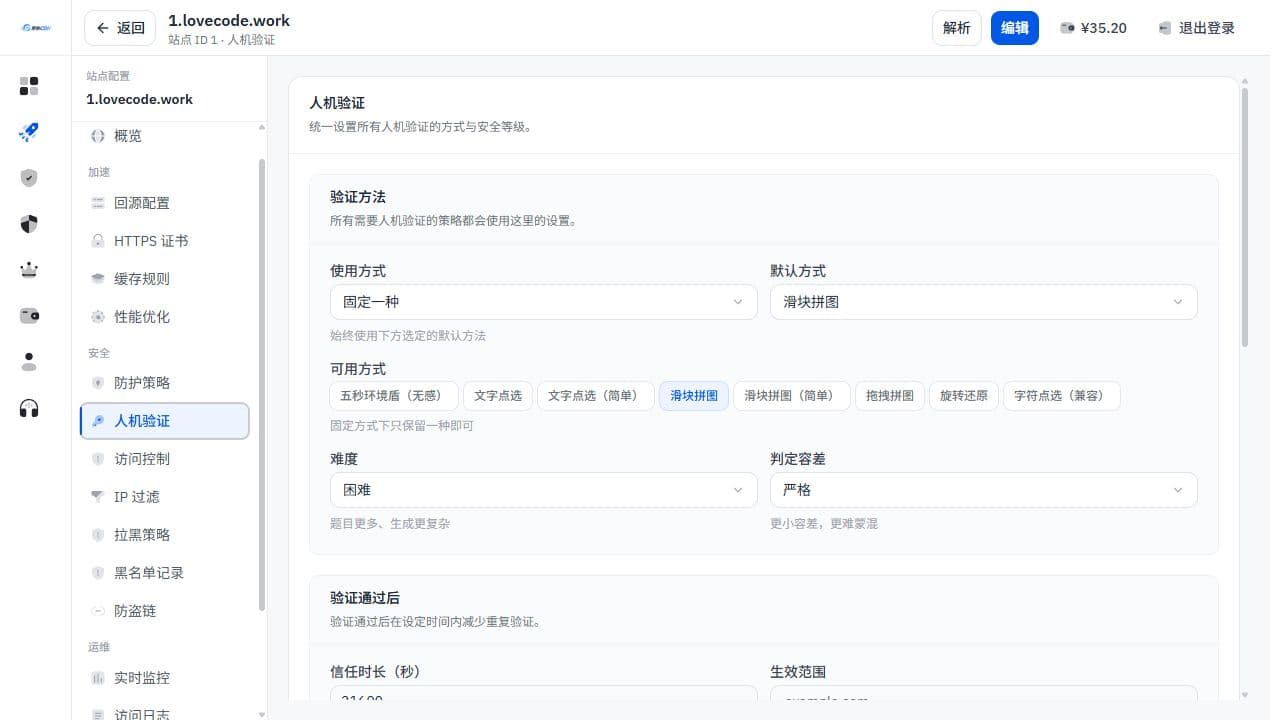This screenshot has height=720, width=1280.
Task: Toggle the 字符点选（兼容） method chip
Action: tap(1062, 396)
